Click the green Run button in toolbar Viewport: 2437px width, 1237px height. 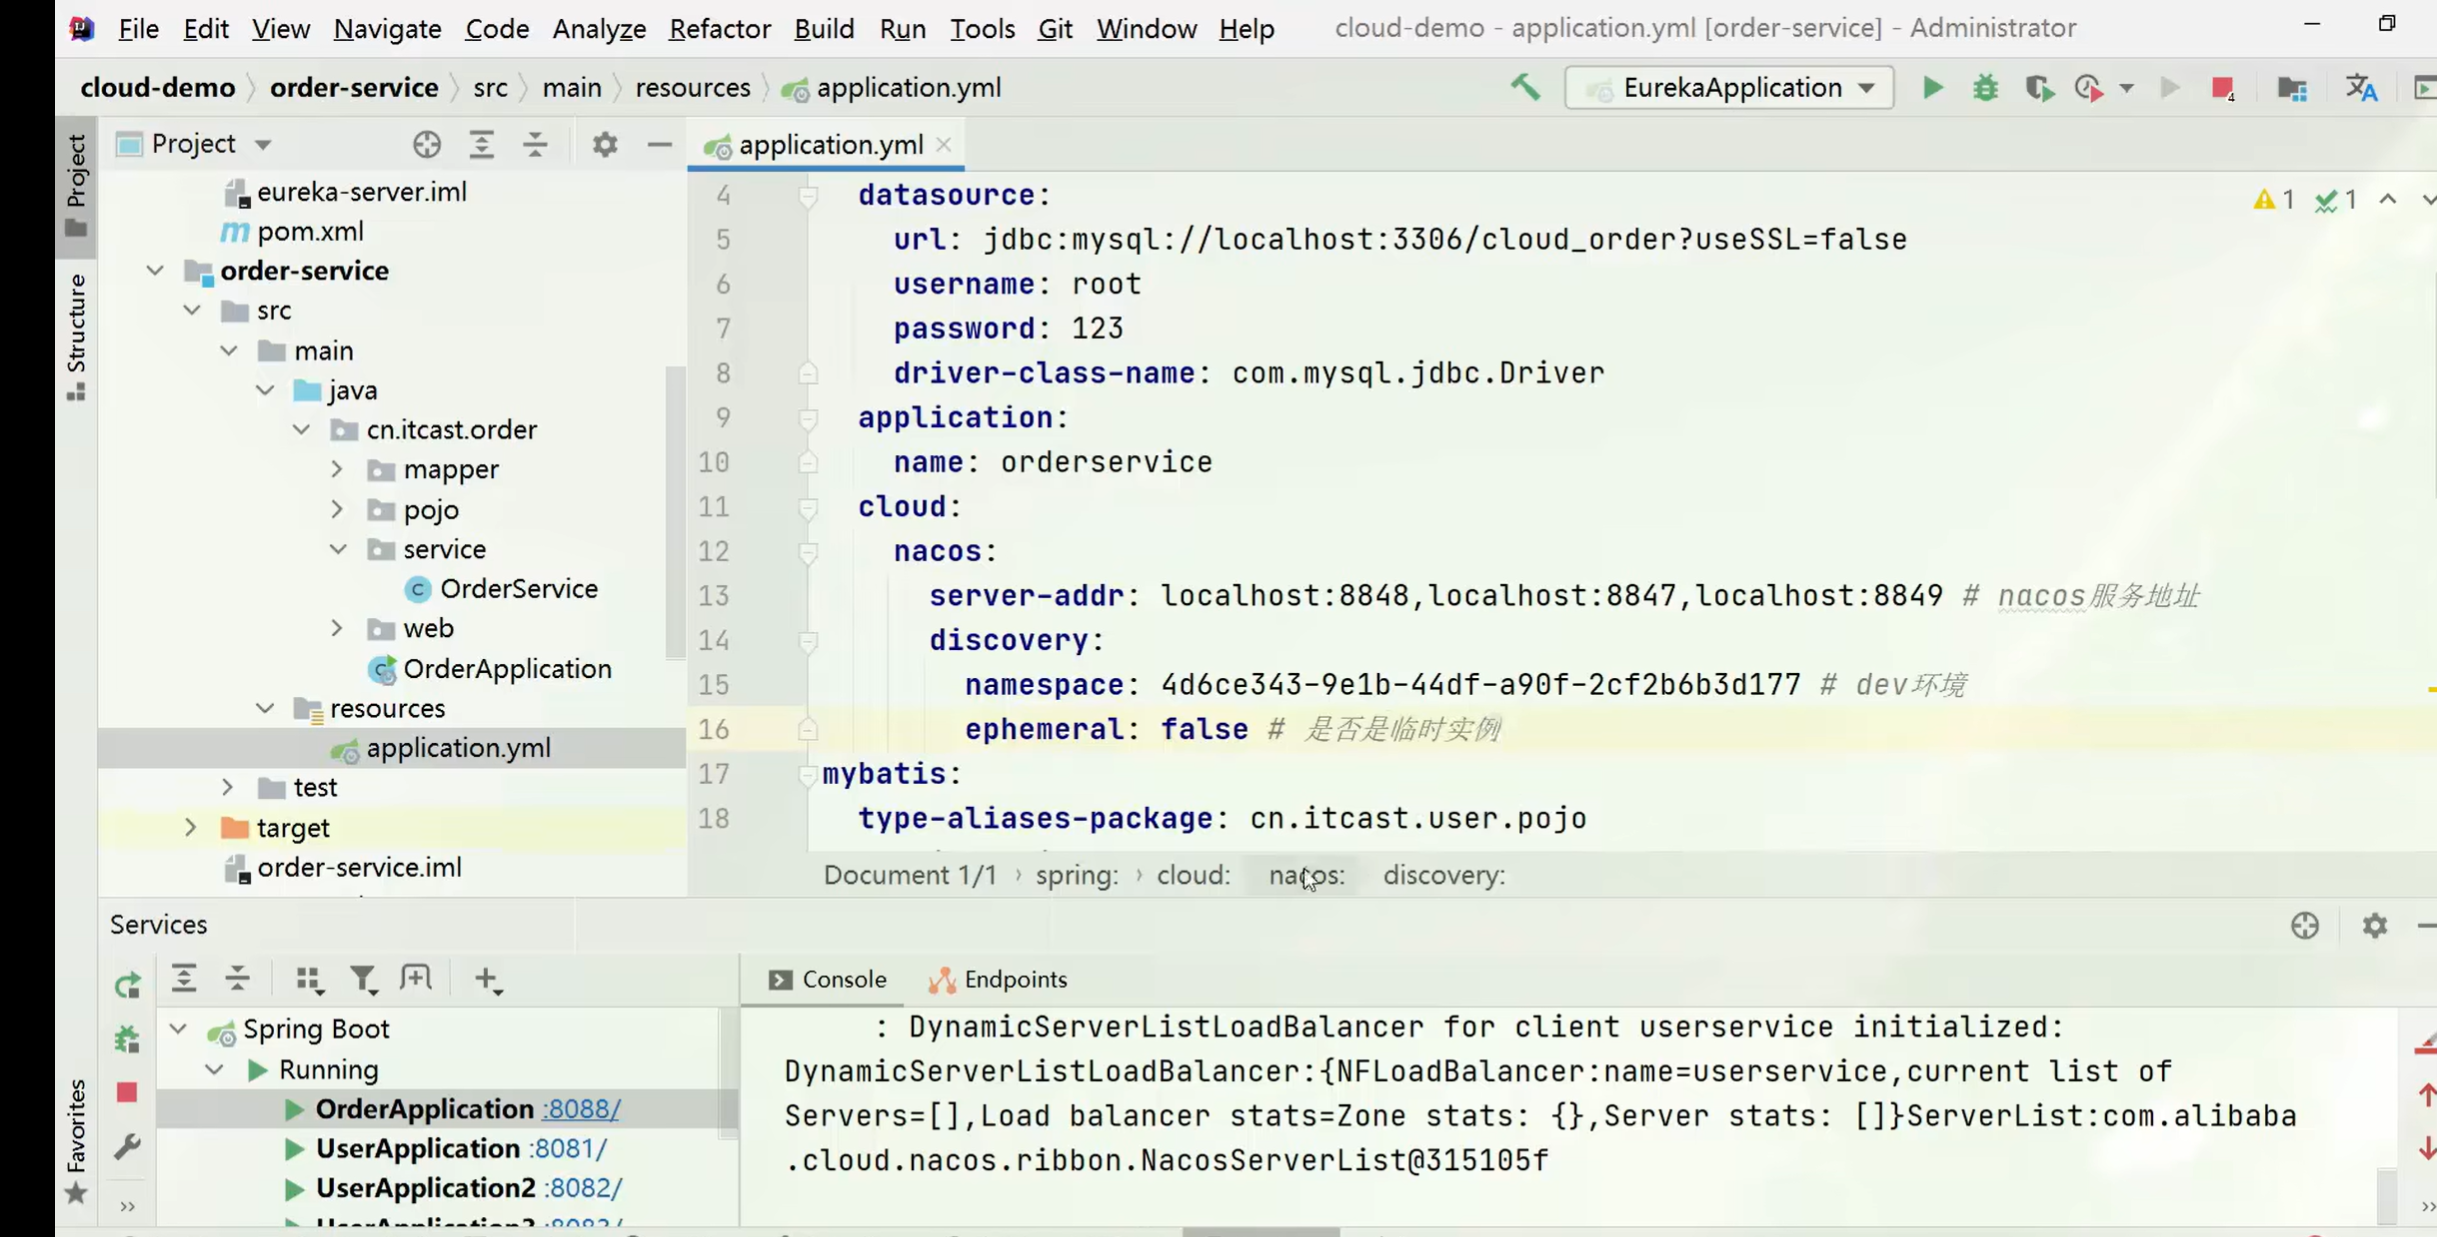click(1932, 88)
